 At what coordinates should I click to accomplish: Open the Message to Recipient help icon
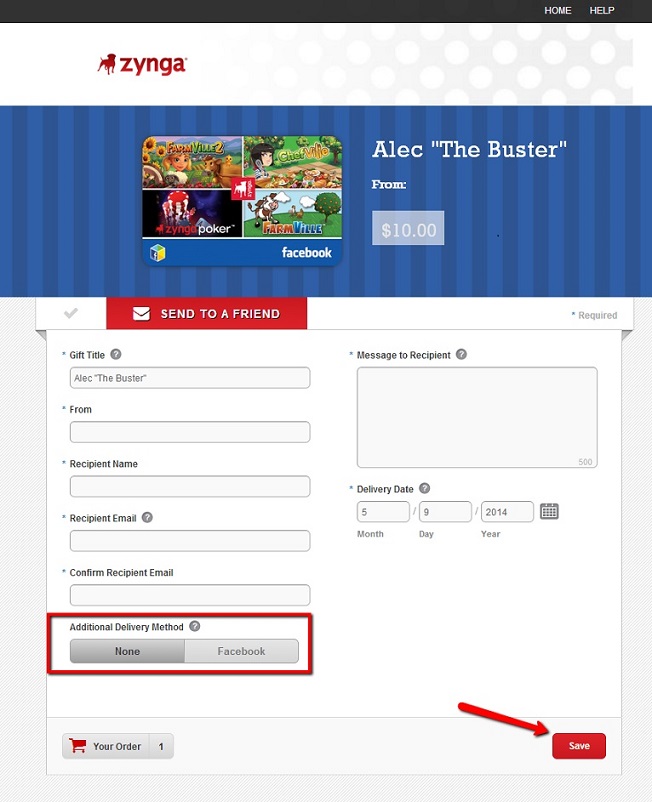pos(461,354)
